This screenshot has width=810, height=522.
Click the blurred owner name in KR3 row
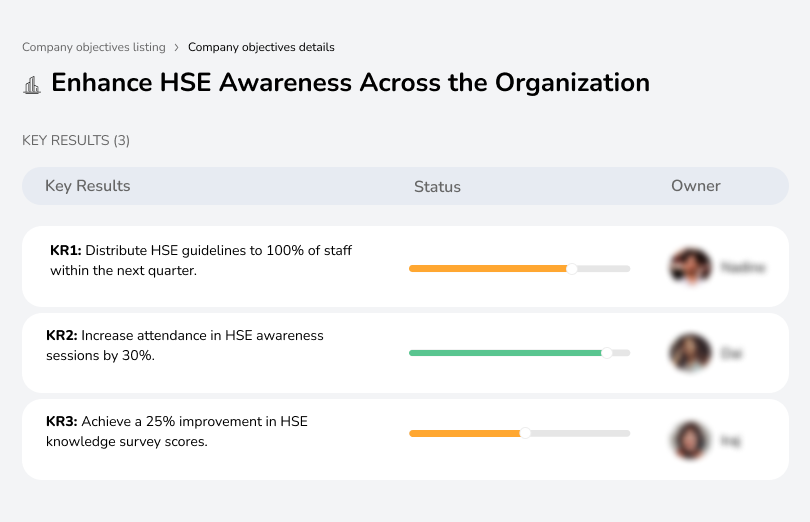[731, 441]
